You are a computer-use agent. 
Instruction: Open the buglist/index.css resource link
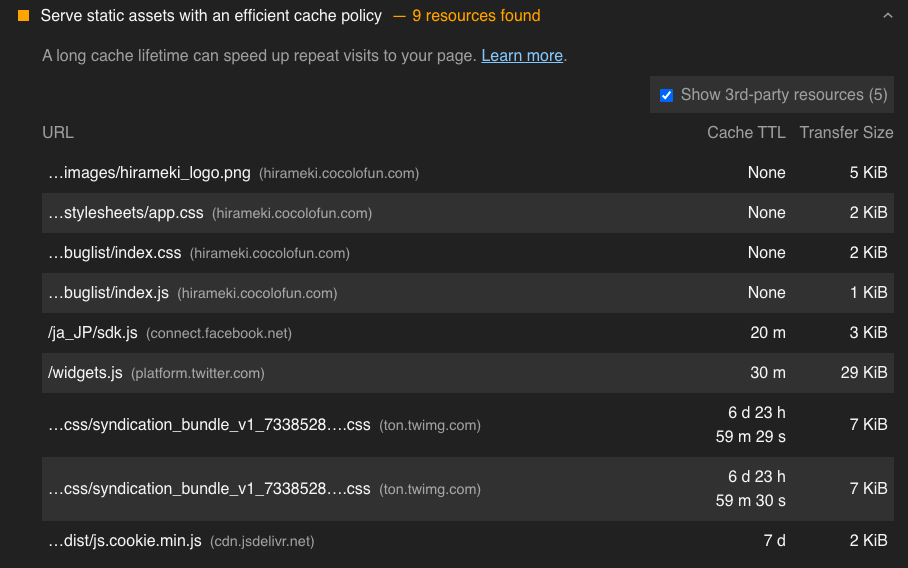[x=115, y=252]
